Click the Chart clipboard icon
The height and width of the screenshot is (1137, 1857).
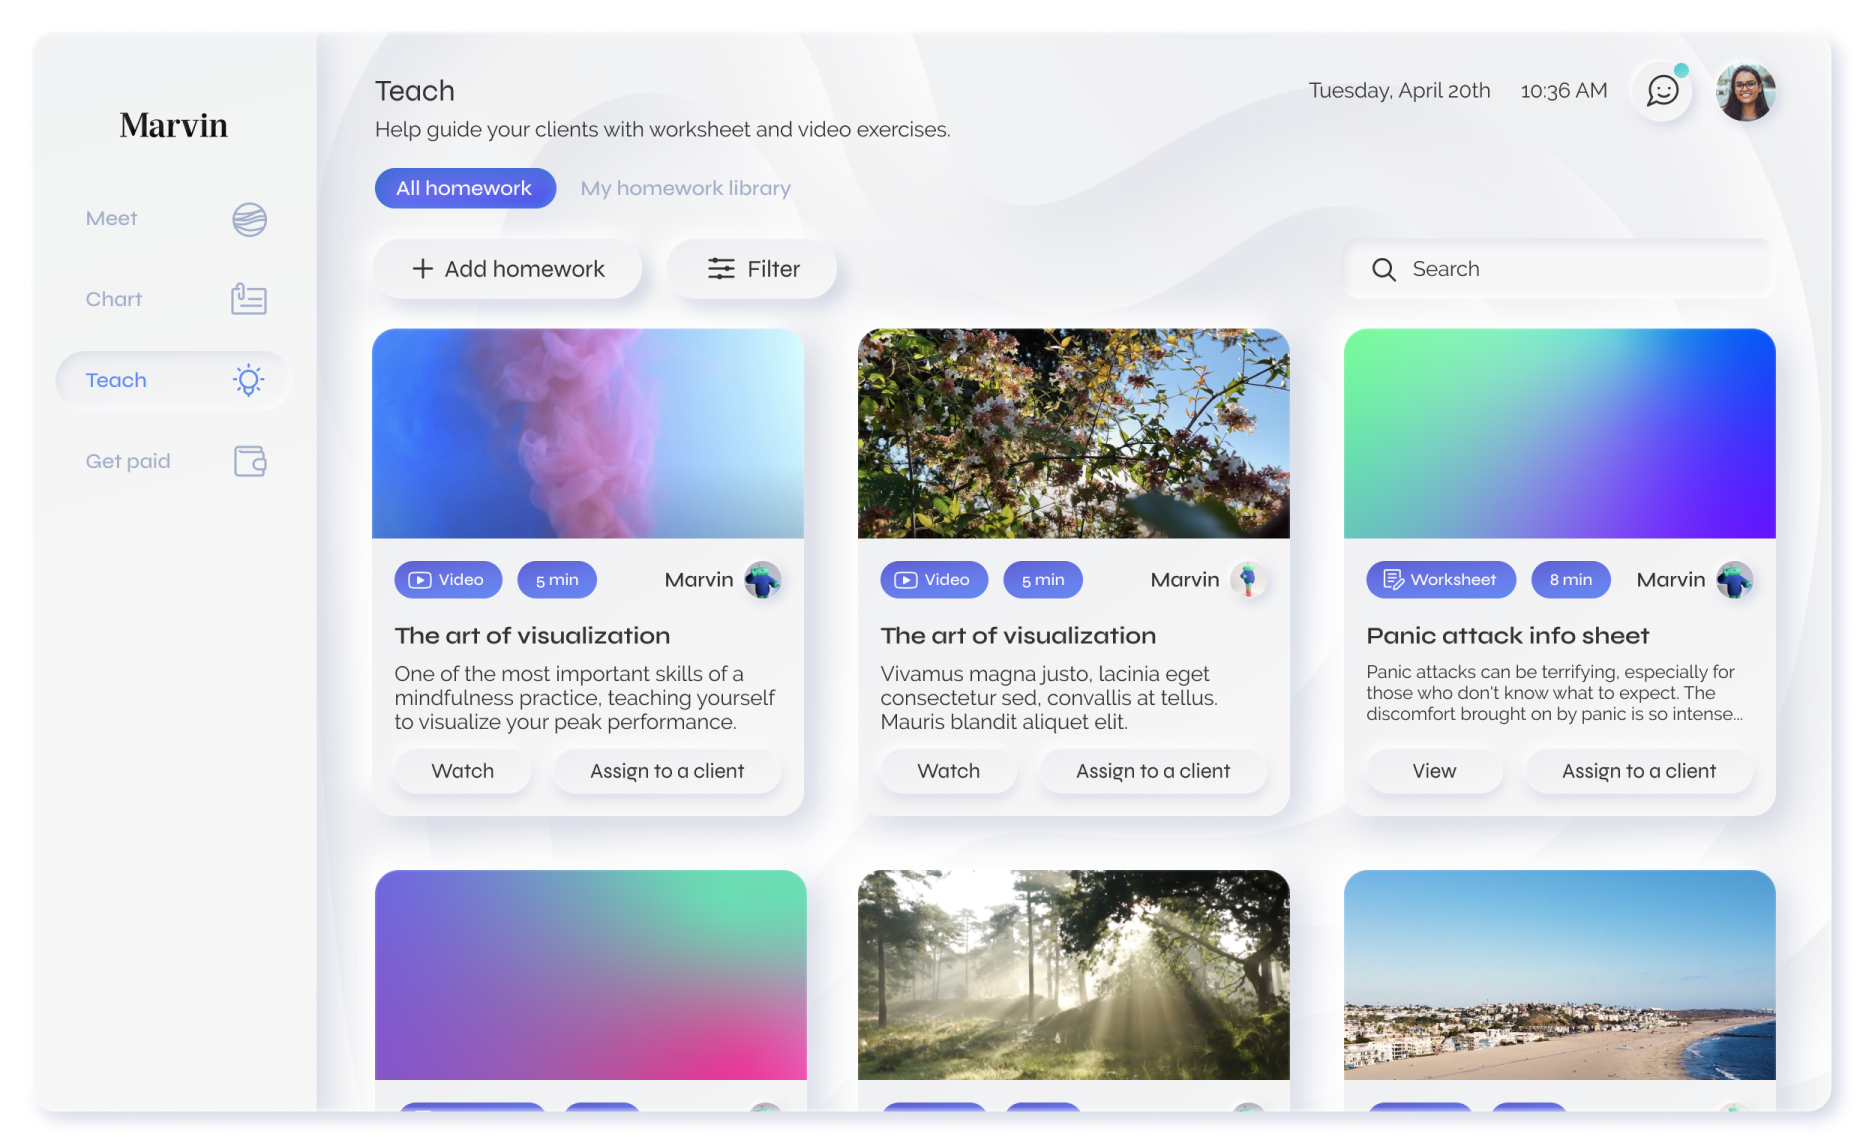click(249, 299)
